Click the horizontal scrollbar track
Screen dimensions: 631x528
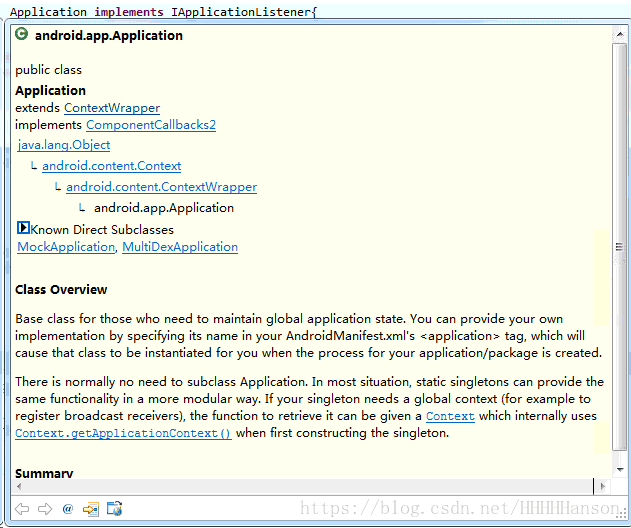click(x=309, y=486)
